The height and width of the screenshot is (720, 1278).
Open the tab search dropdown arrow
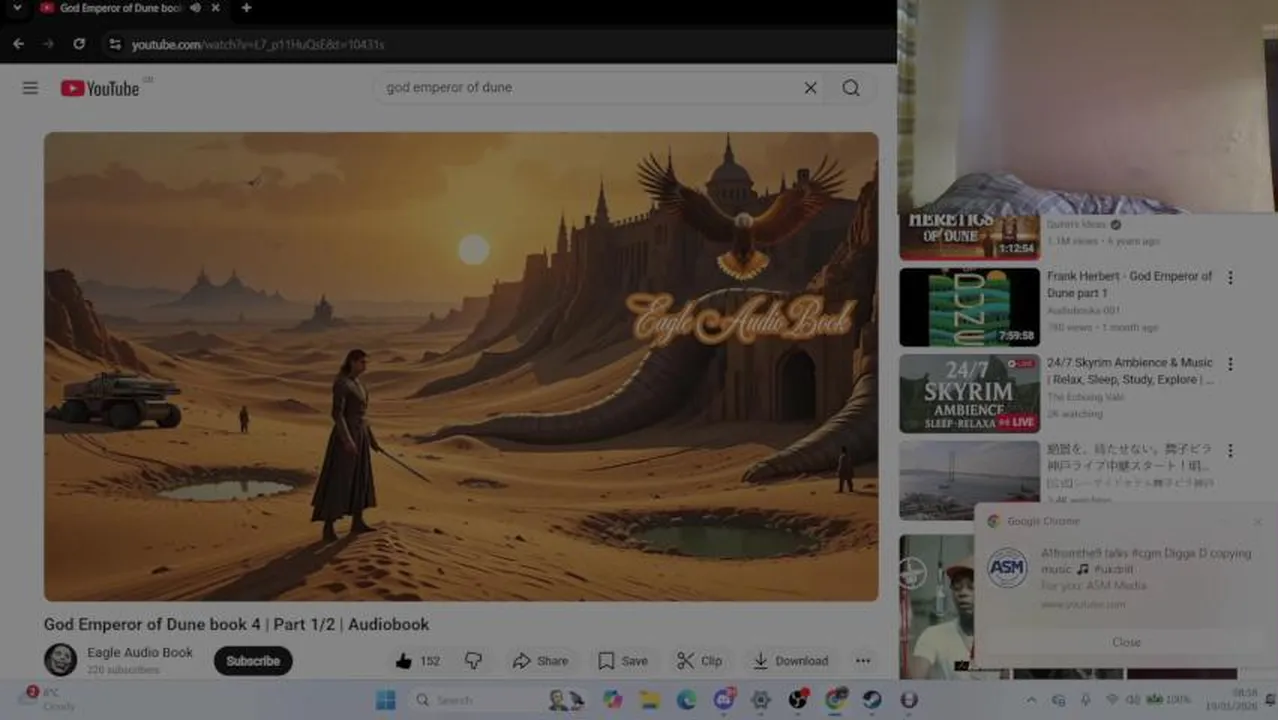16,8
